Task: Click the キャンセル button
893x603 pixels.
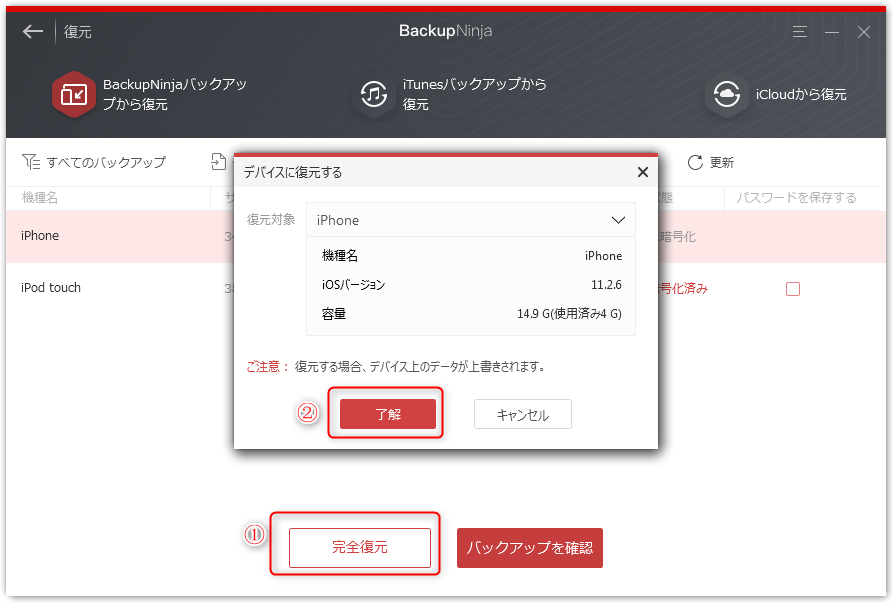Action: pyautogui.click(x=523, y=414)
